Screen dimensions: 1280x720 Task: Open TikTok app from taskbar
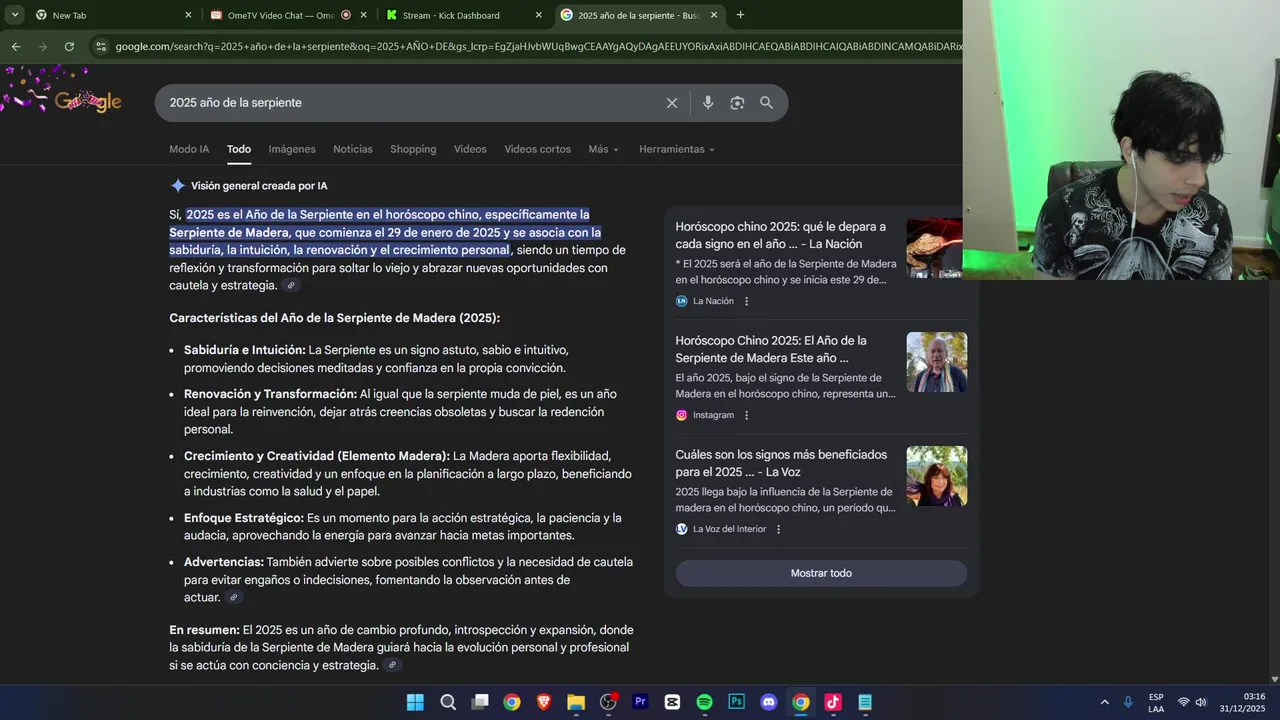tap(832, 702)
